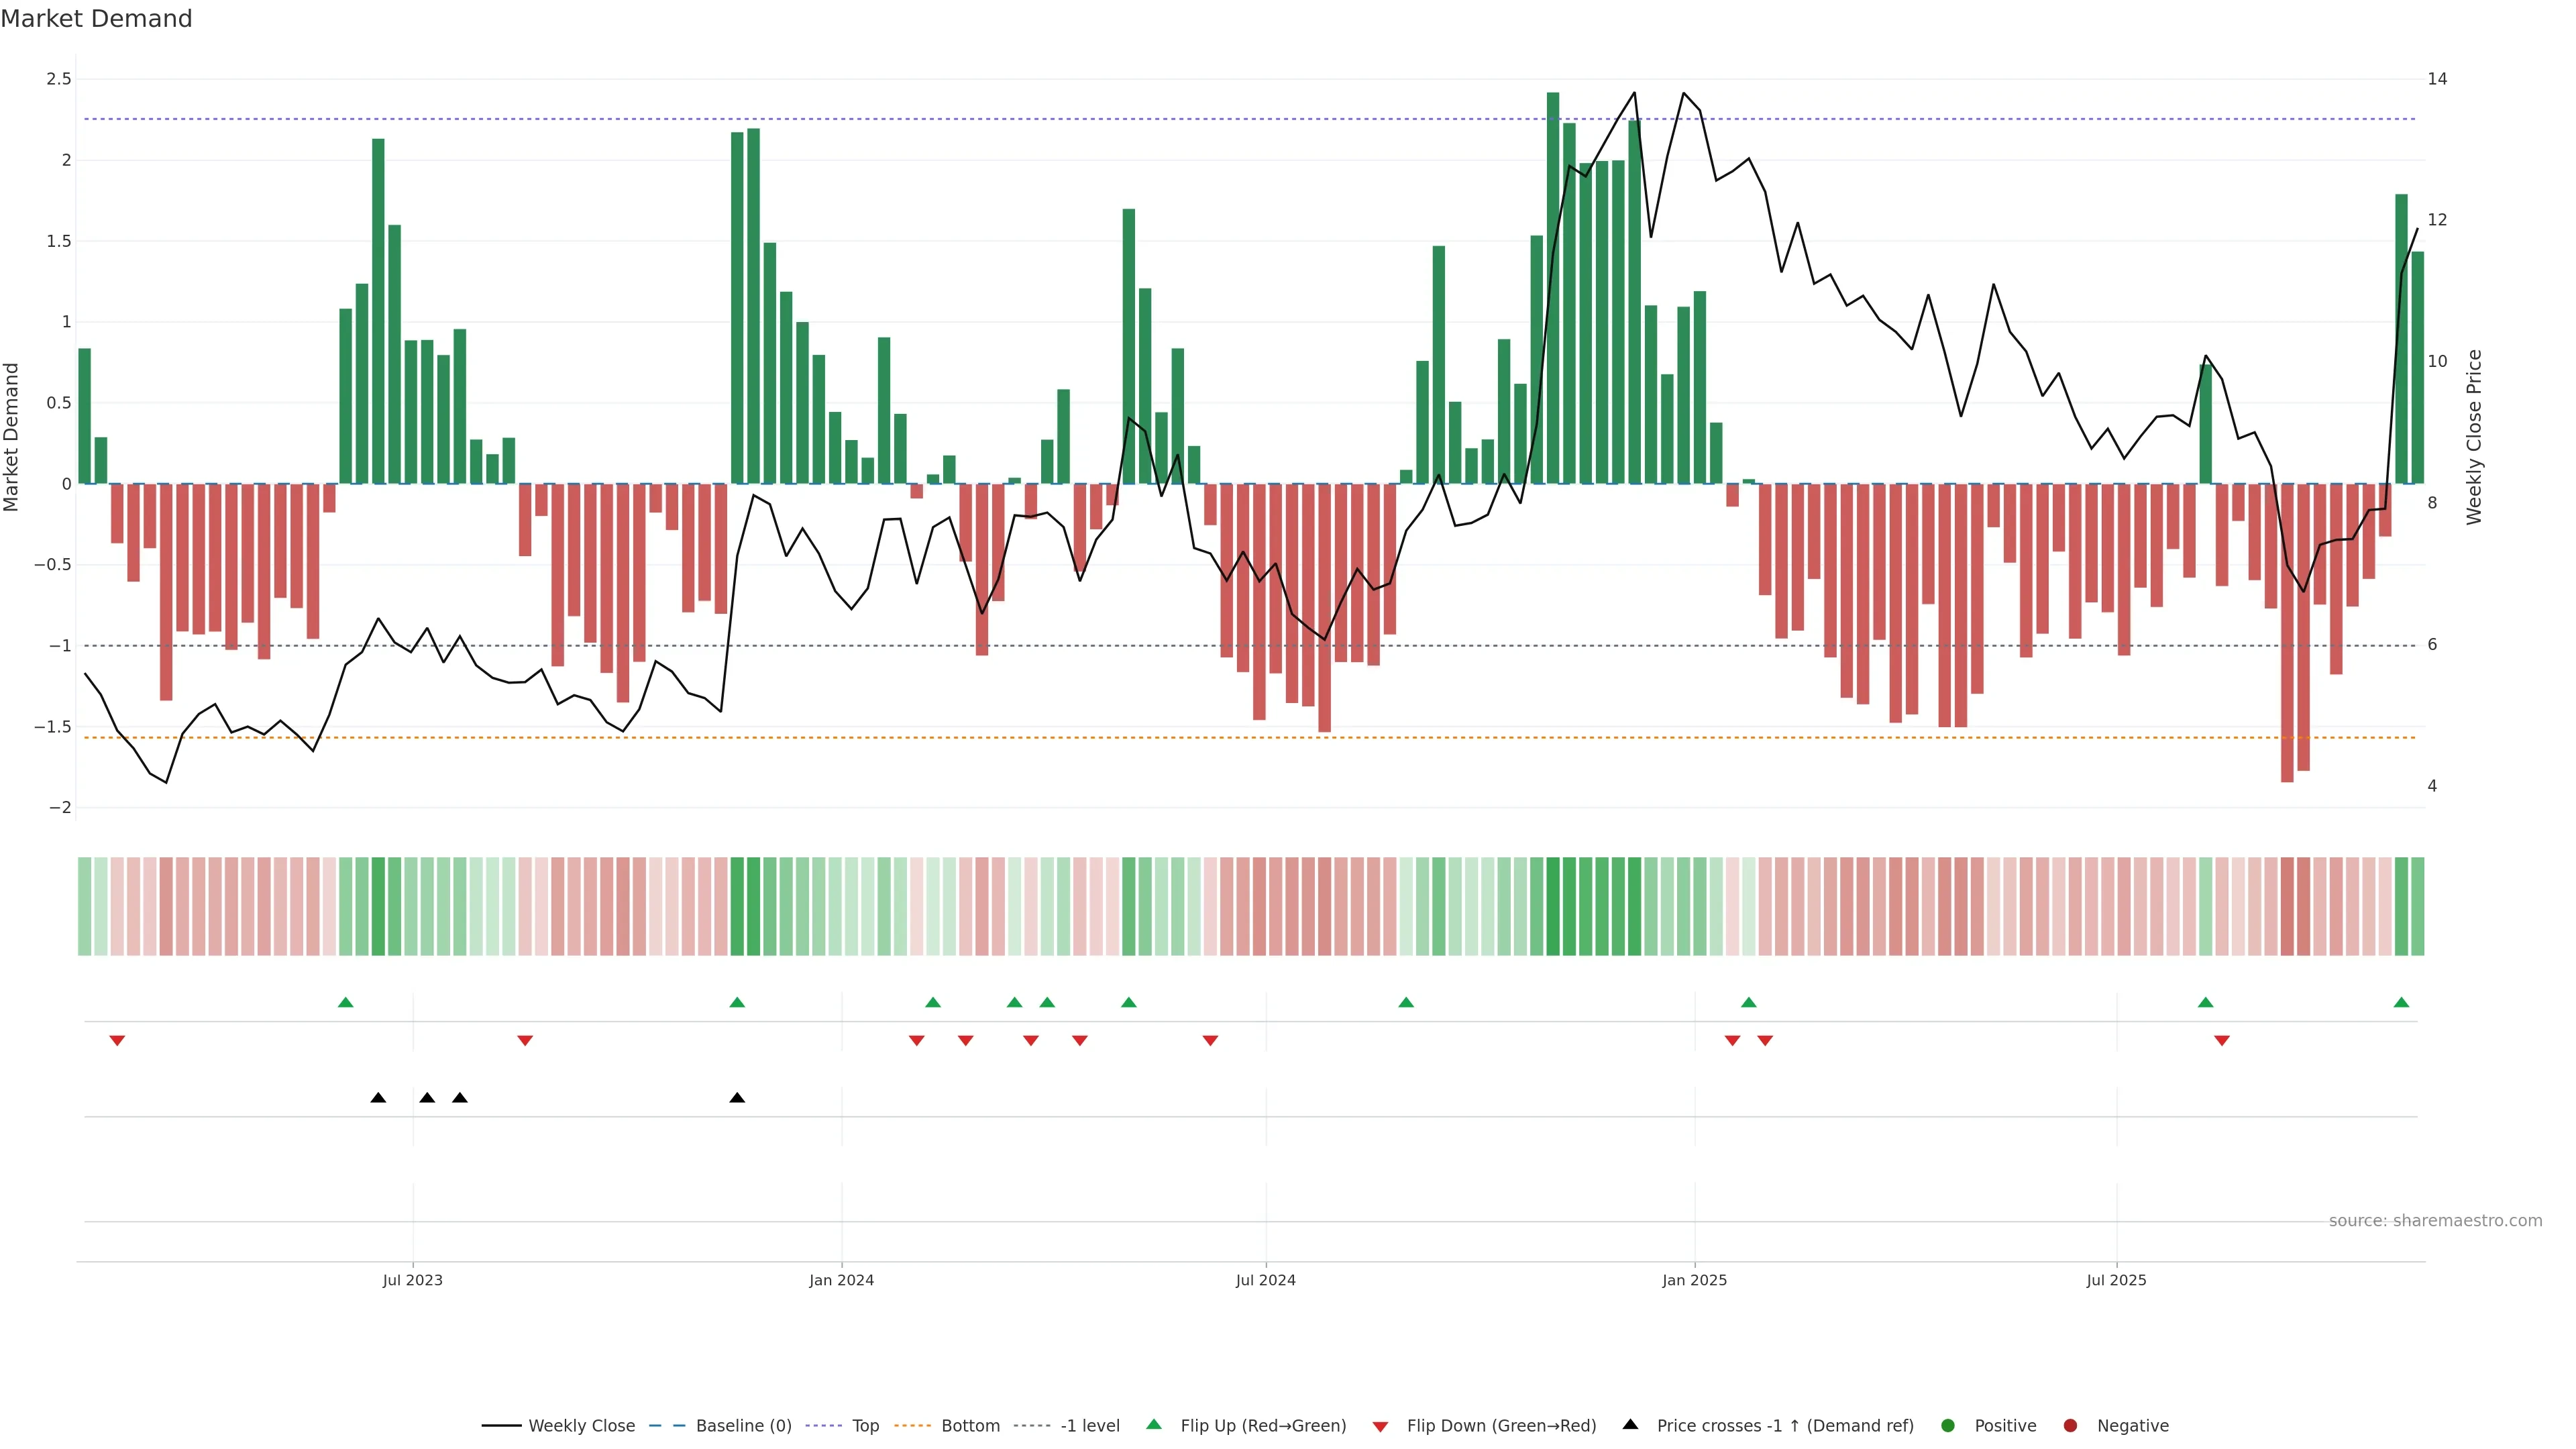Screen dimensions: 2576x1449
Task: Click the Weekly Close Price axis title
Action: (2474, 437)
